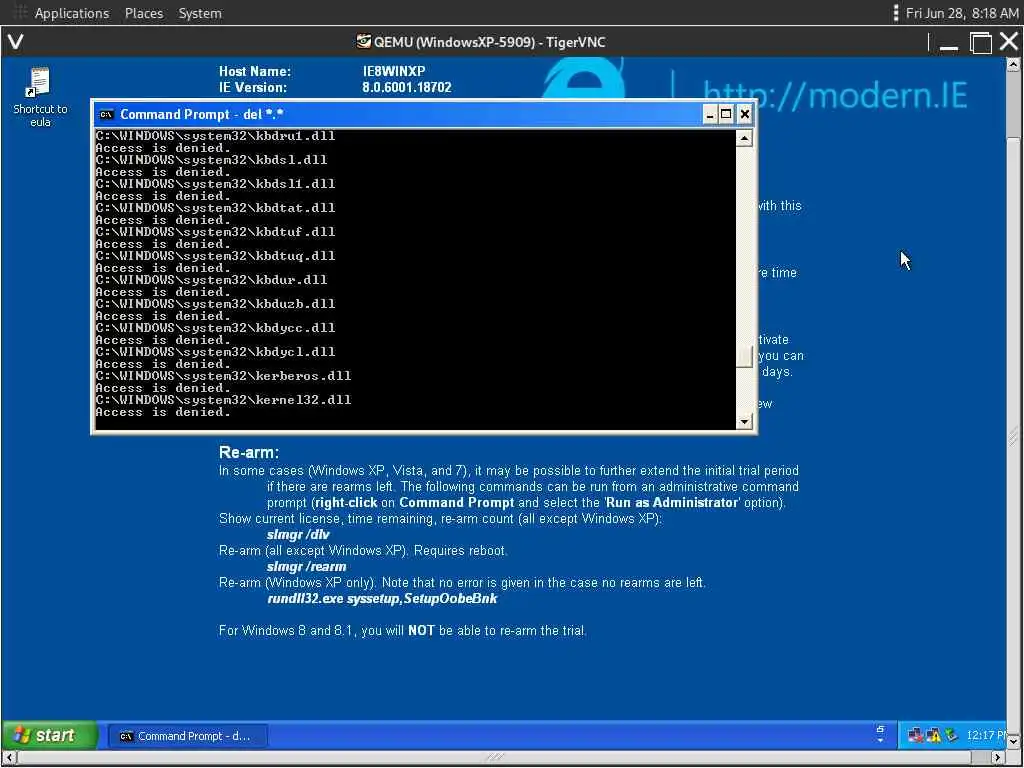This screenshot has height=768, width=1024.
Task: Click the 12:17 PM taskbar clock
Action: pos(985,736)
